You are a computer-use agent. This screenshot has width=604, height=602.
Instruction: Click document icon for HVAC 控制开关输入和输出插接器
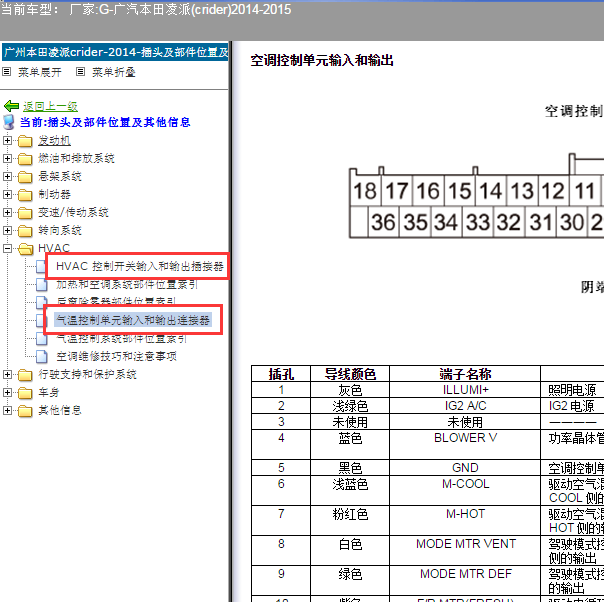pos(41,266)
